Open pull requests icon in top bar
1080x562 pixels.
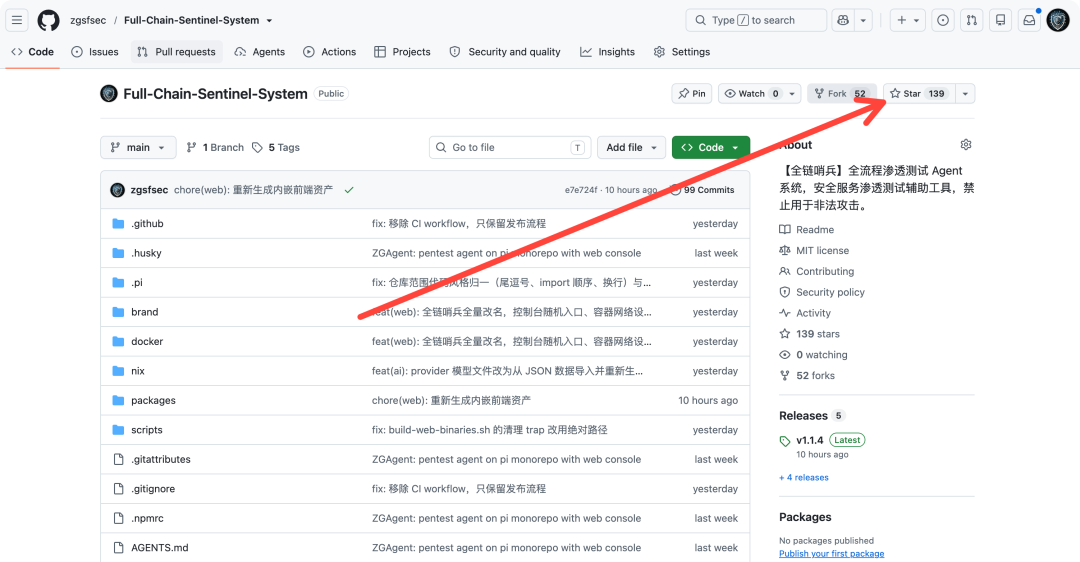972,20
